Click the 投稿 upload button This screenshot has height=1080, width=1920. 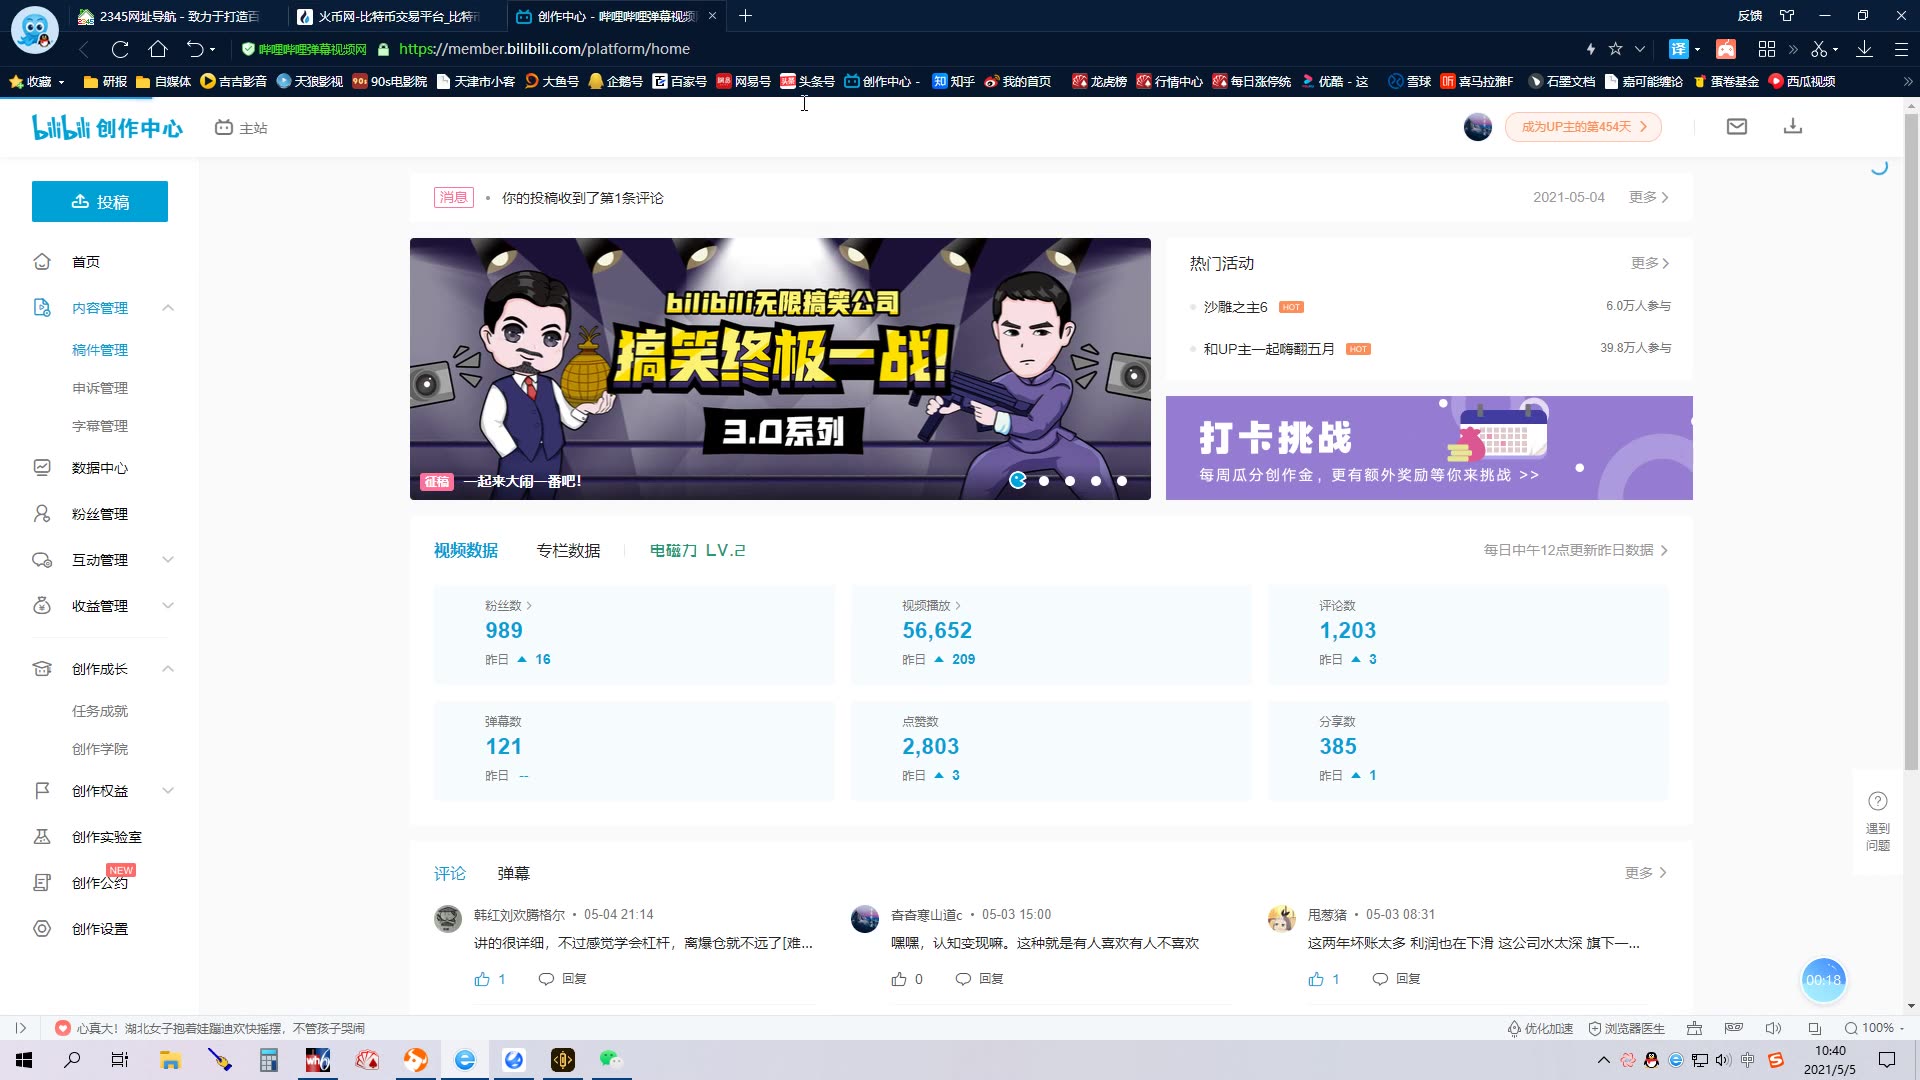coord(100,202)
